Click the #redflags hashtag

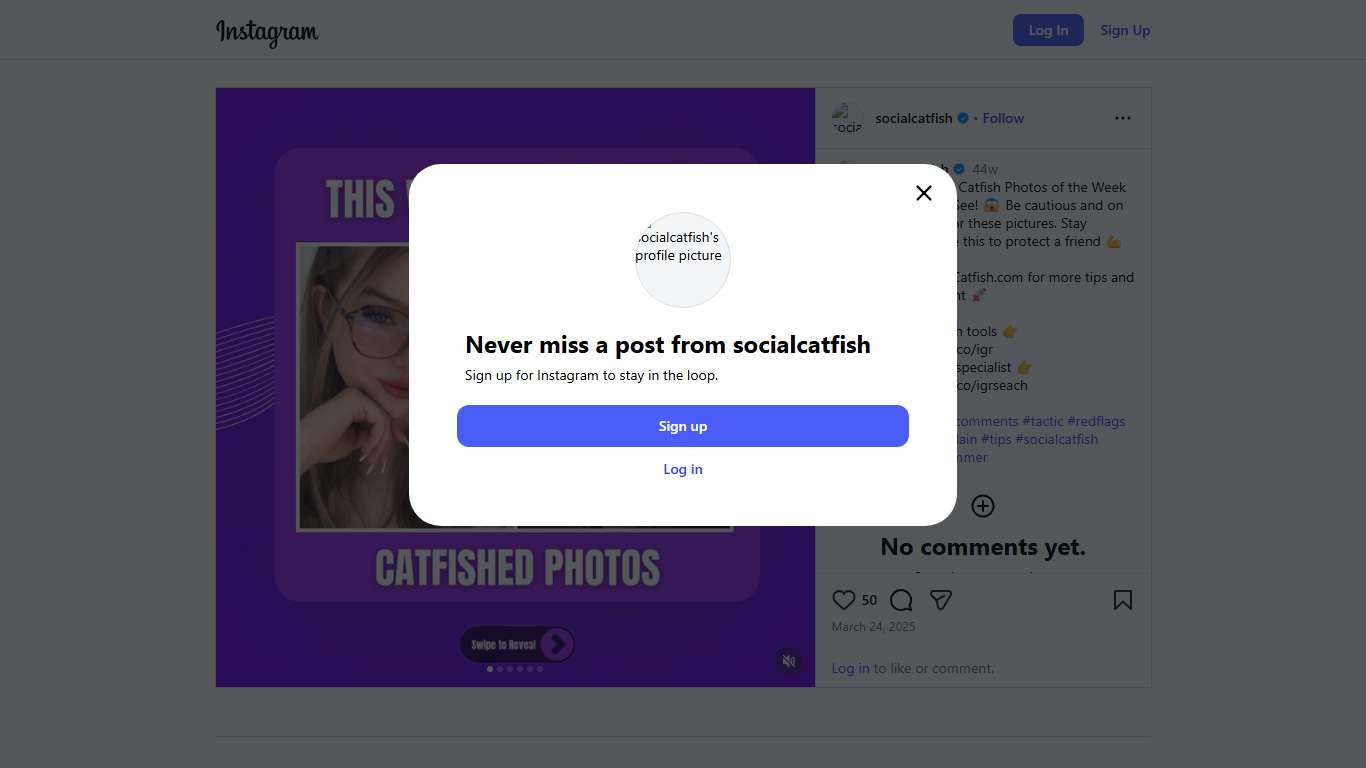[1096, 421]
